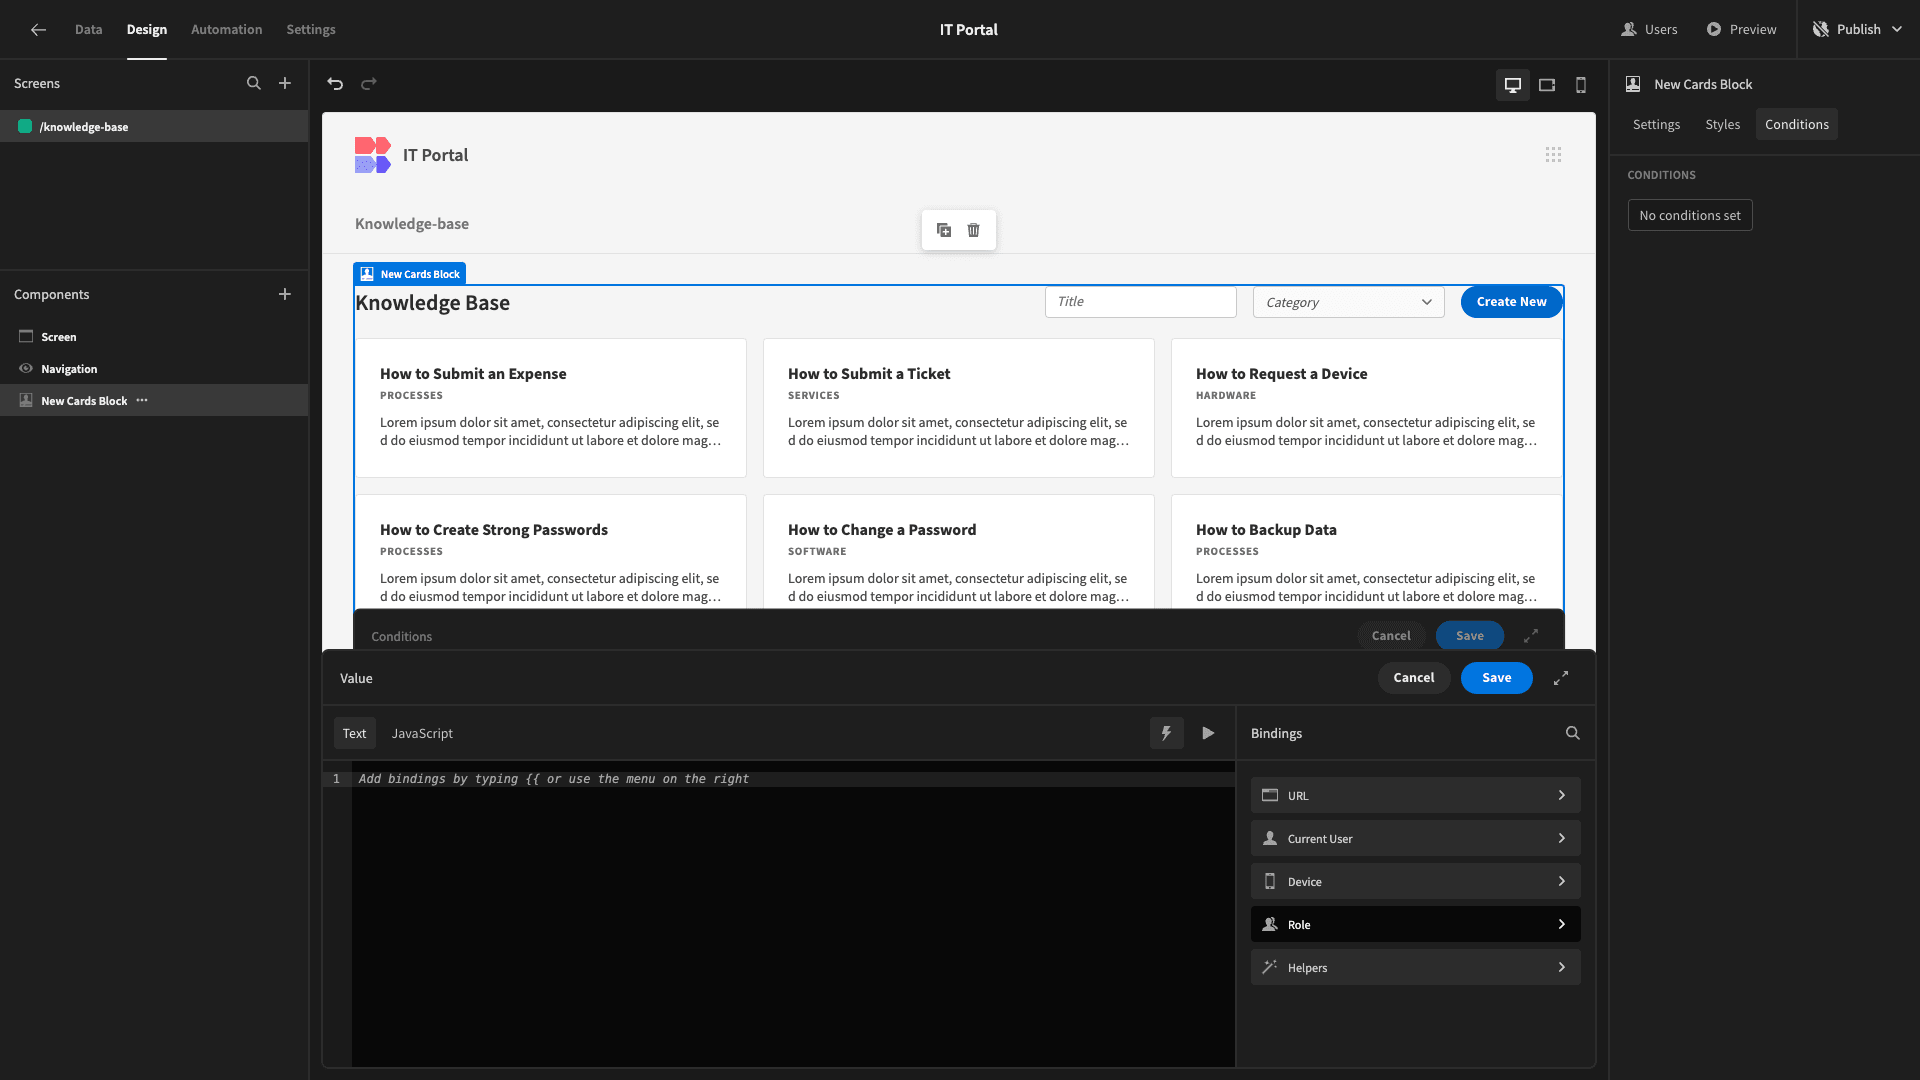The height and width of the screenshot is (1080, 1920).
Task: Click the lightning bolt bindings toggle
Action: pos(1166,733)
